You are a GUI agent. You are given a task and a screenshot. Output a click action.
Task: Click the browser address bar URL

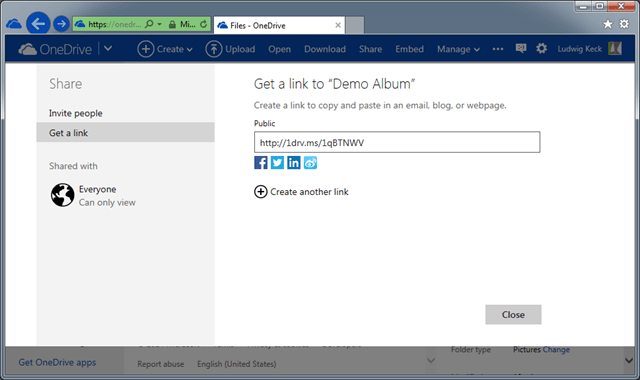[x=114, y=24]
